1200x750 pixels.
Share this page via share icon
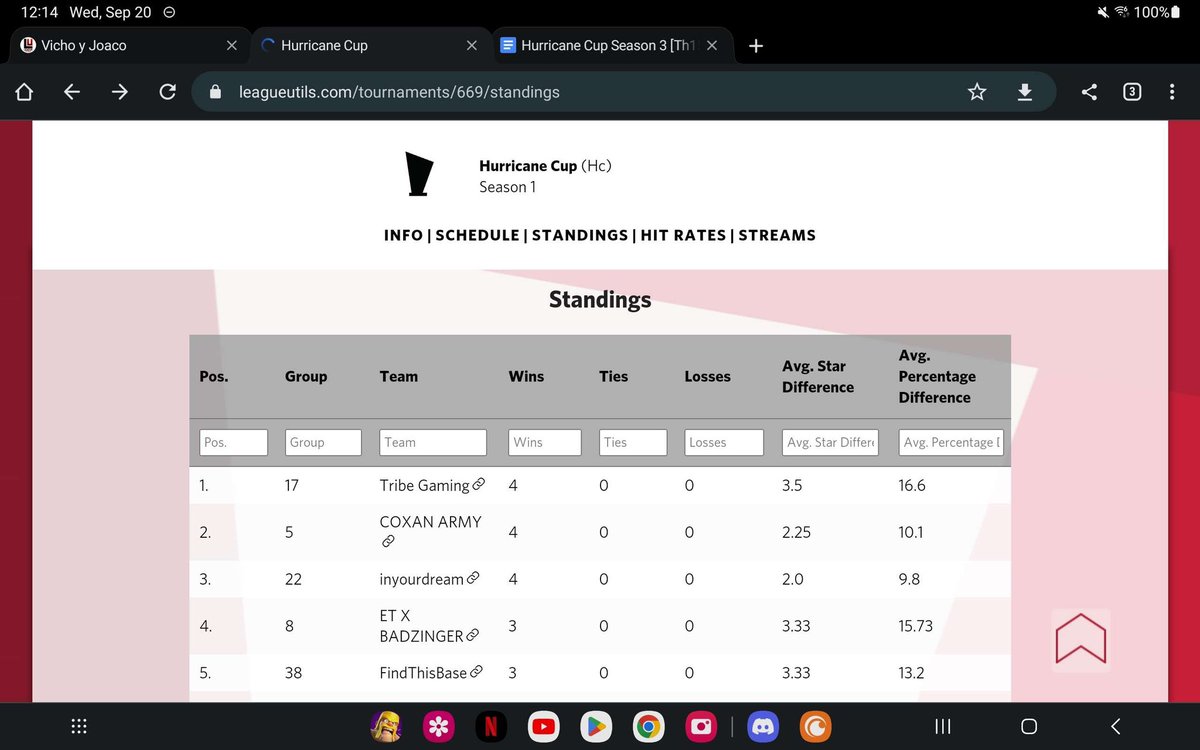[x=1089, y=92]
